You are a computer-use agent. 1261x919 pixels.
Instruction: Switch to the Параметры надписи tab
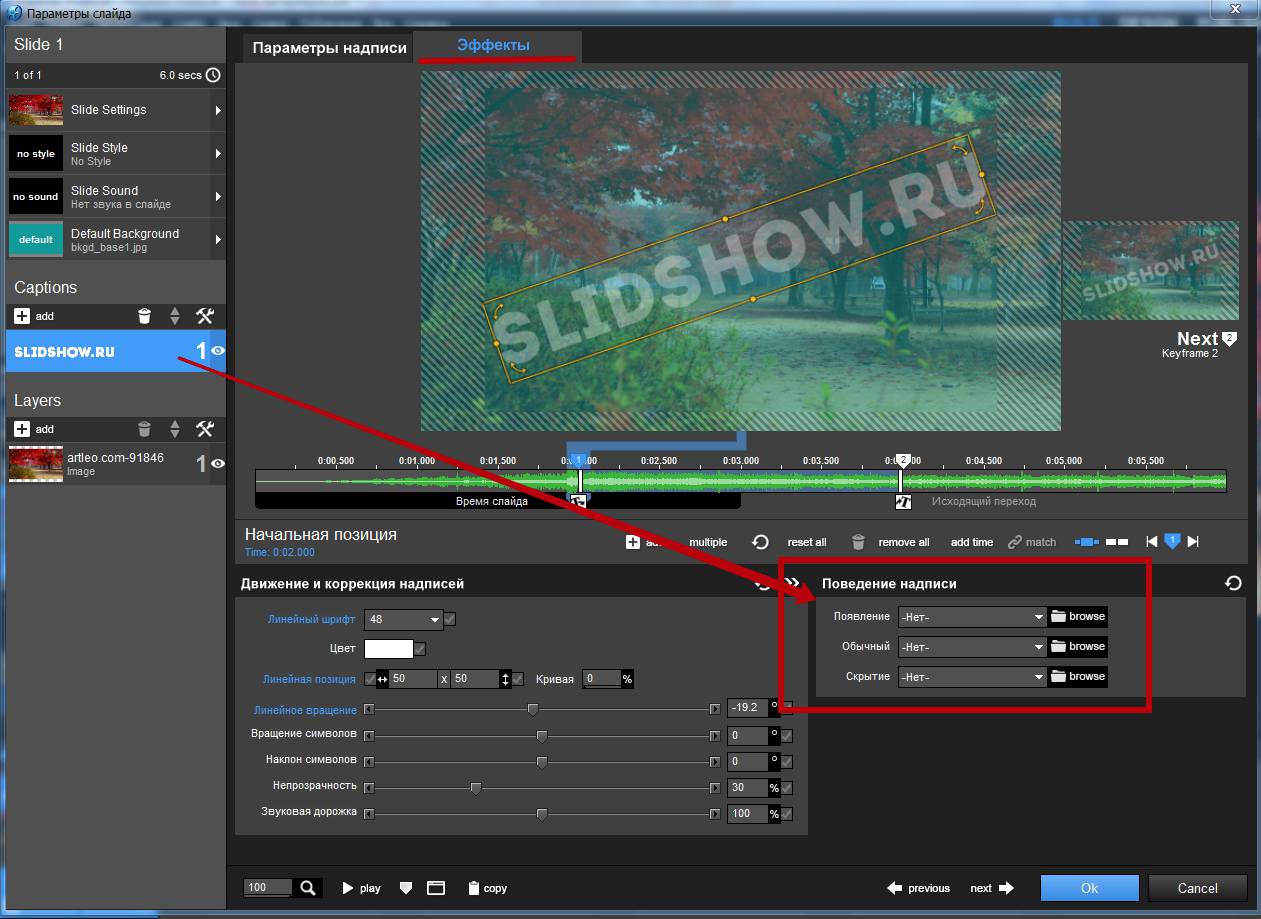329,48
